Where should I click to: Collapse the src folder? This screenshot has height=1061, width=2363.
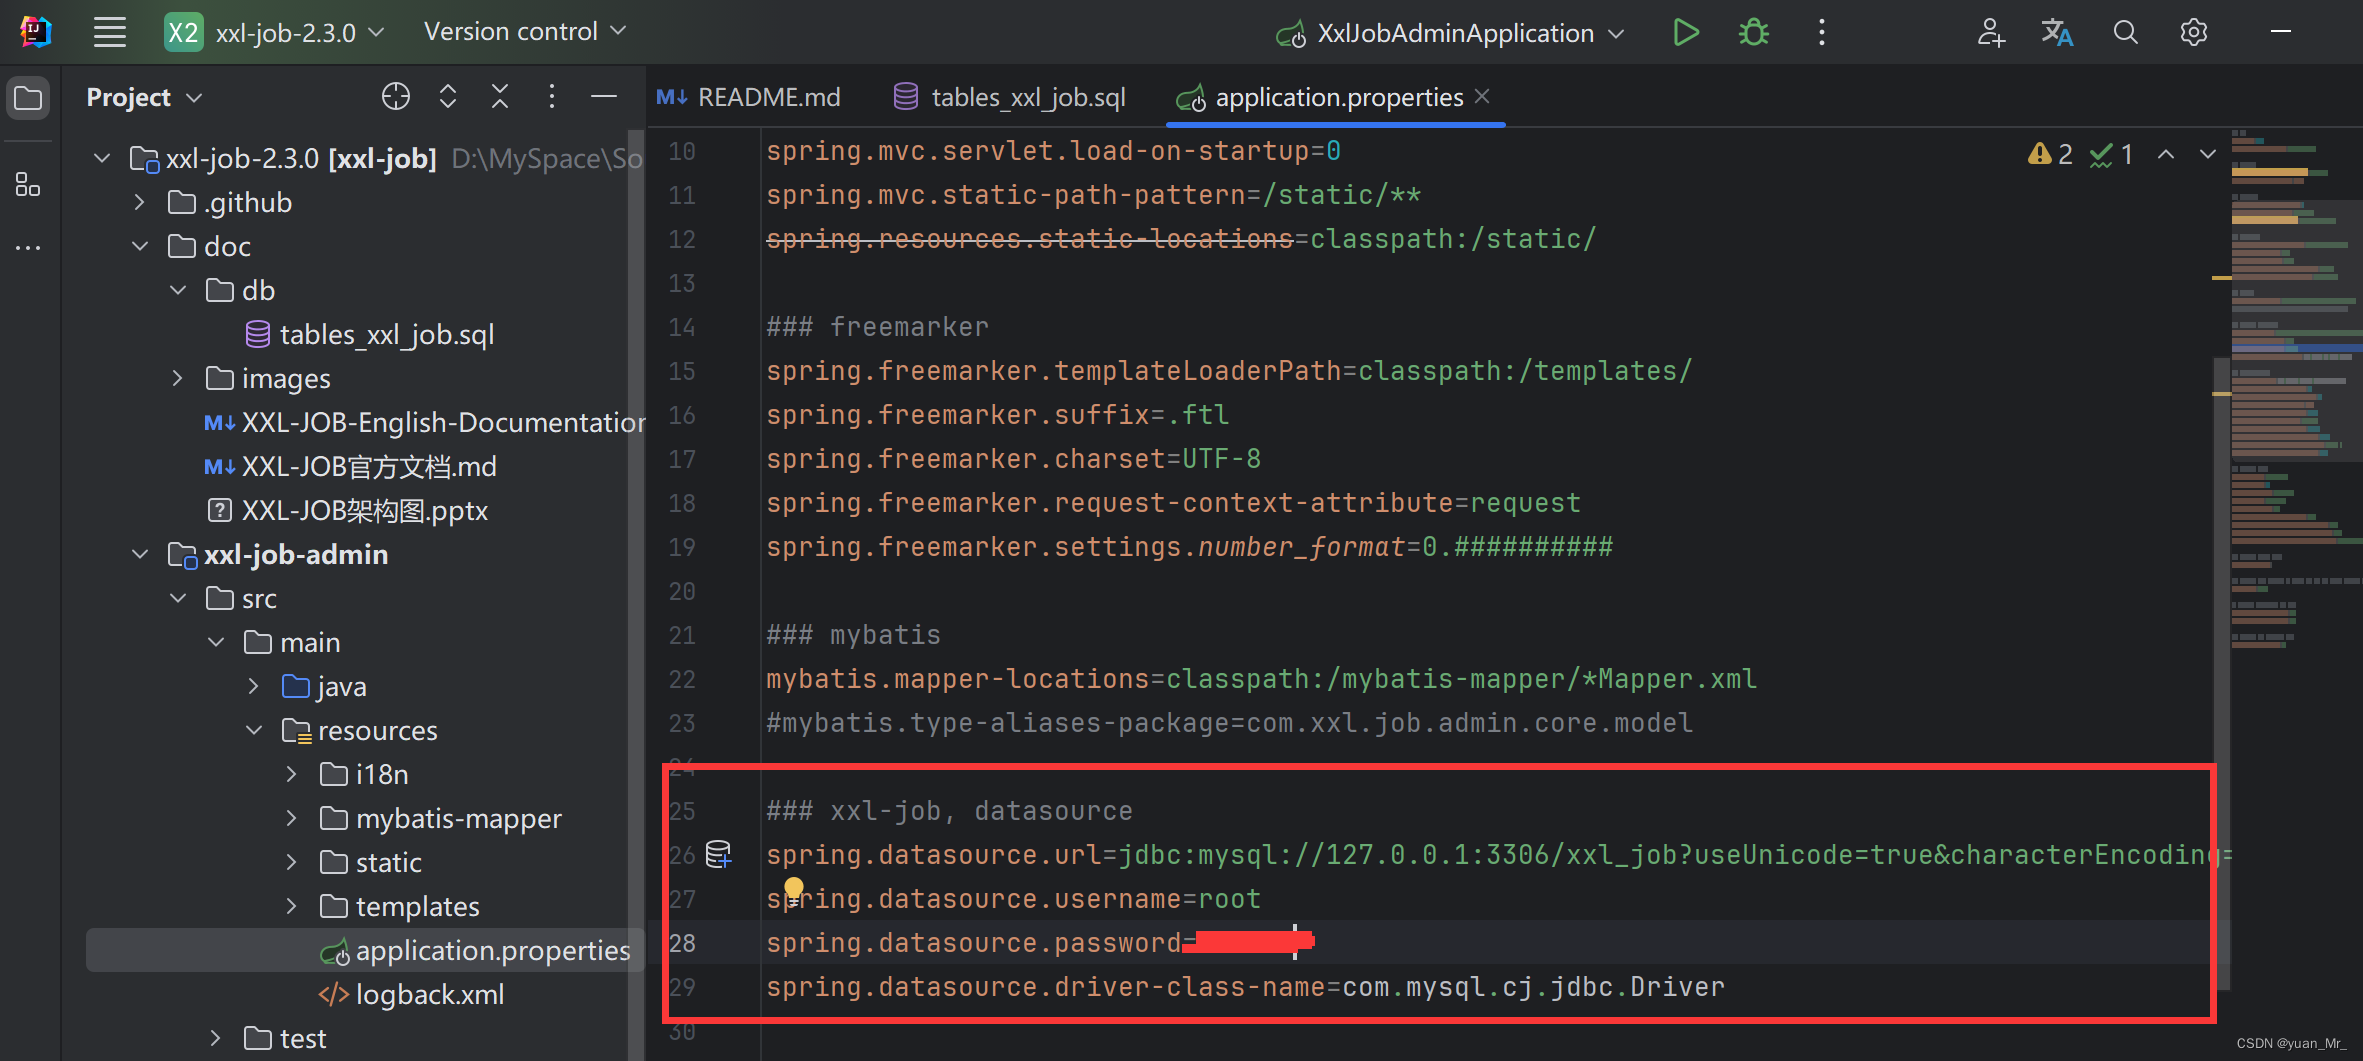pos(177,598)
